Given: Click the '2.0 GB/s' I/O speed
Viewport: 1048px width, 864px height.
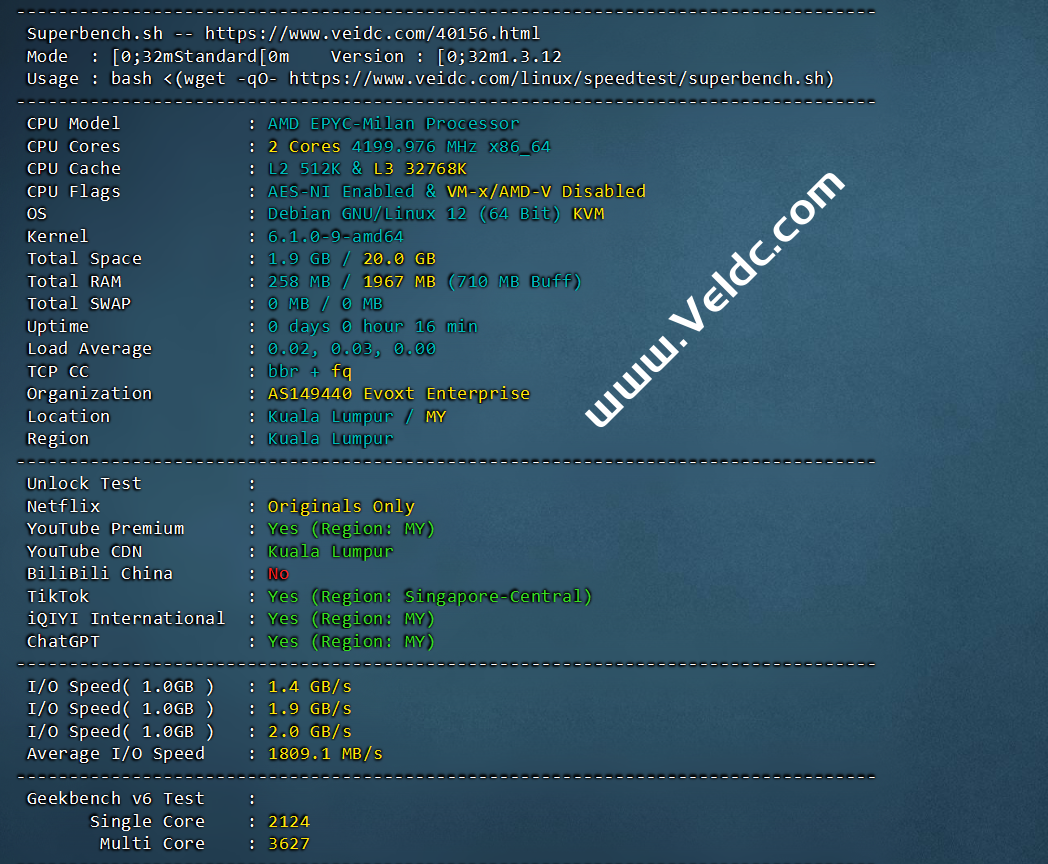Looking at the screenshot, I should click(309, 732).
